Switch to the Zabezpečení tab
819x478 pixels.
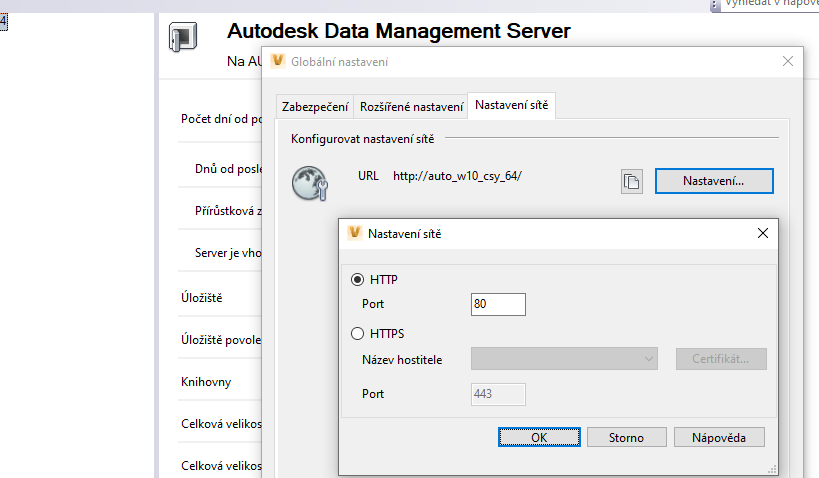coord(315,106)
